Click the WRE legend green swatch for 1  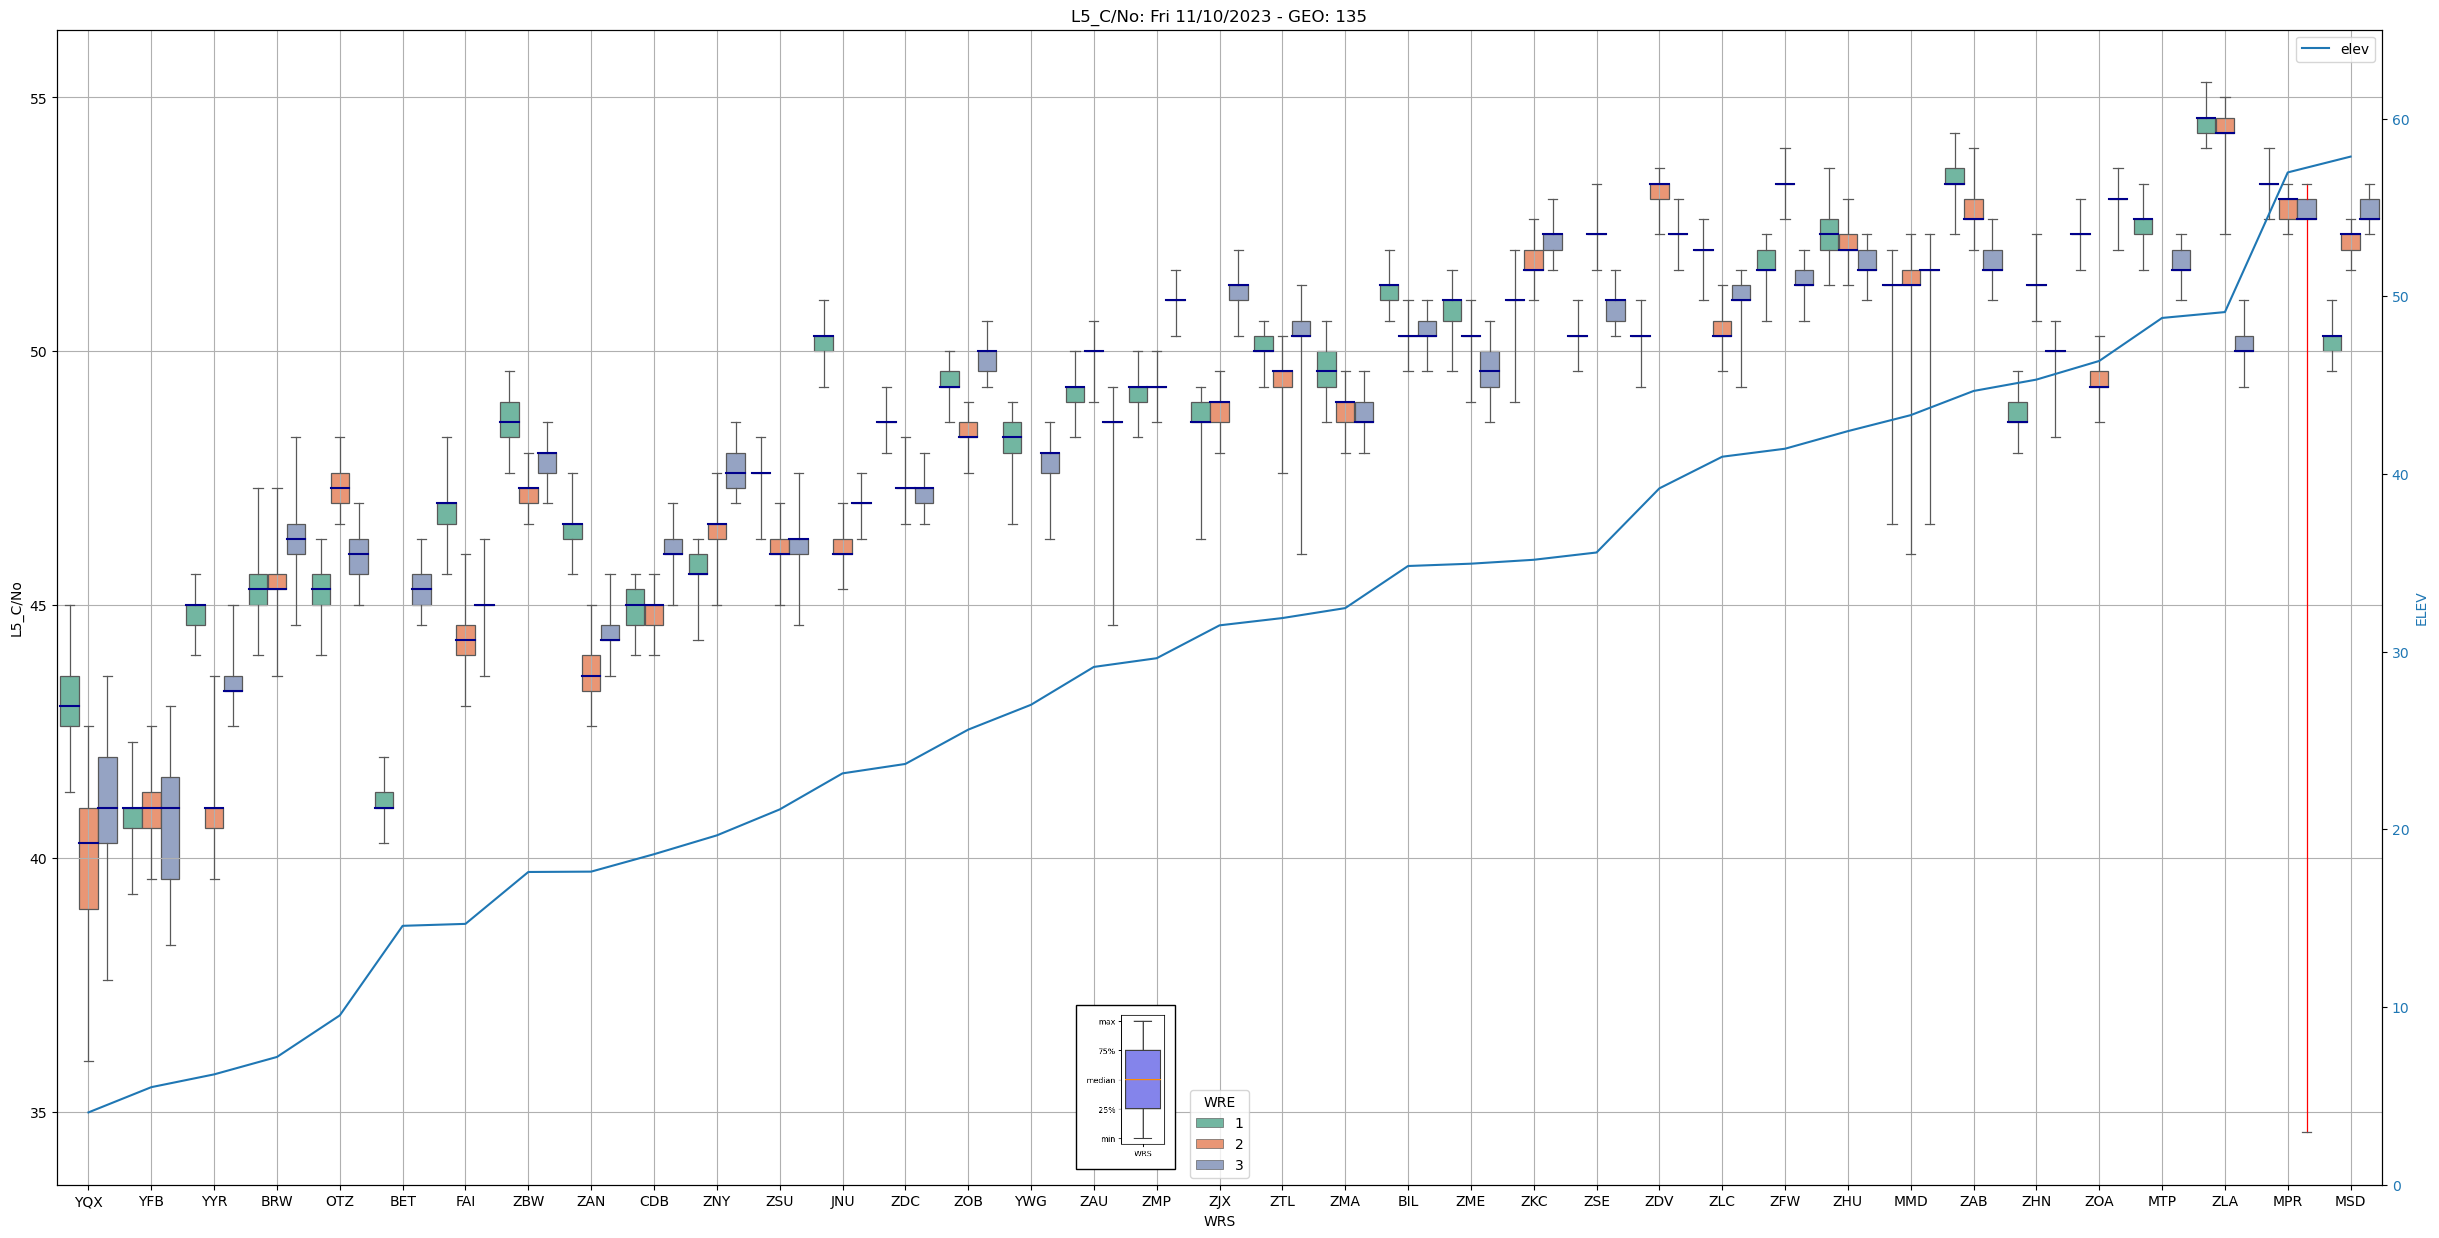tap(1209, 1123)
